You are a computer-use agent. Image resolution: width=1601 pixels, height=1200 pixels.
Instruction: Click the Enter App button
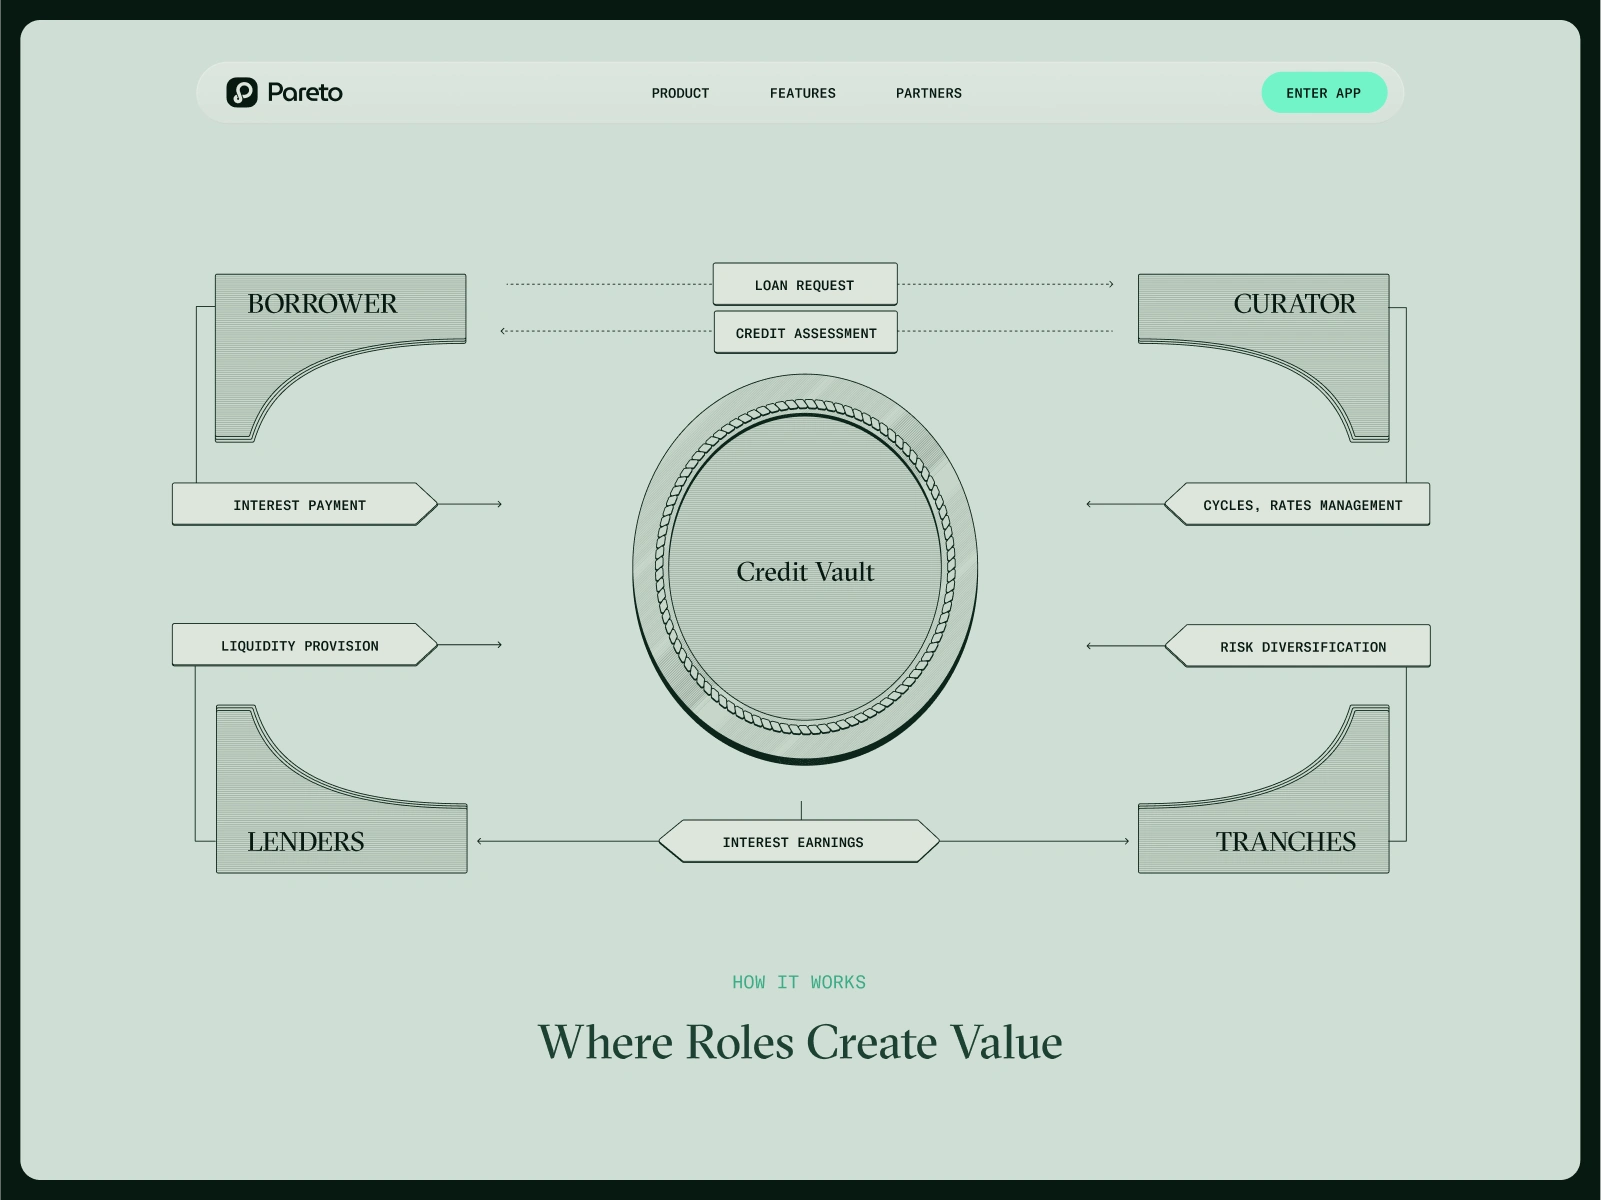pyautogui.click(x=1323, y=93)
